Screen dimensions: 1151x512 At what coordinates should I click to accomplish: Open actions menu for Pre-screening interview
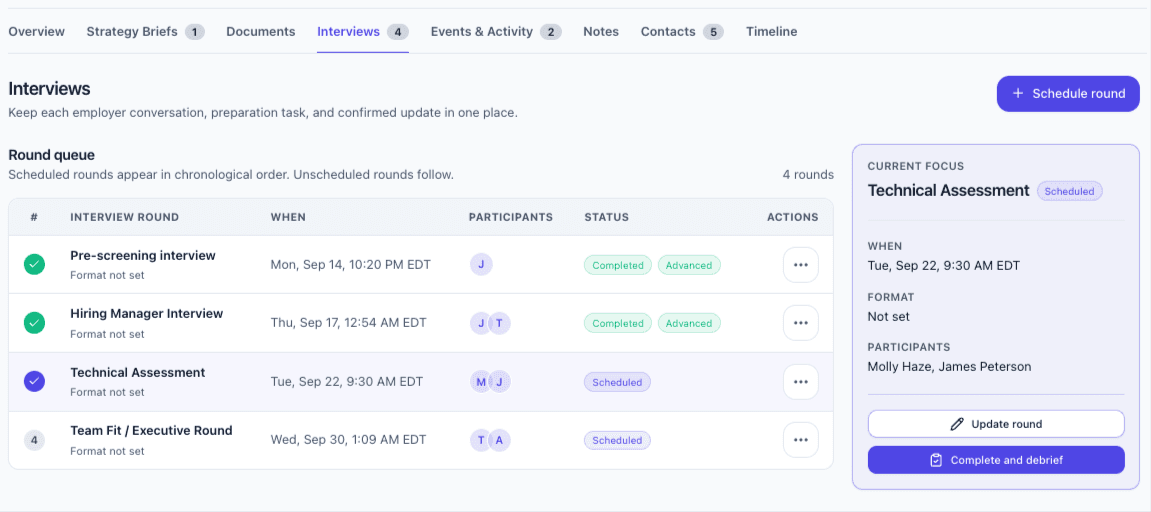800,264
